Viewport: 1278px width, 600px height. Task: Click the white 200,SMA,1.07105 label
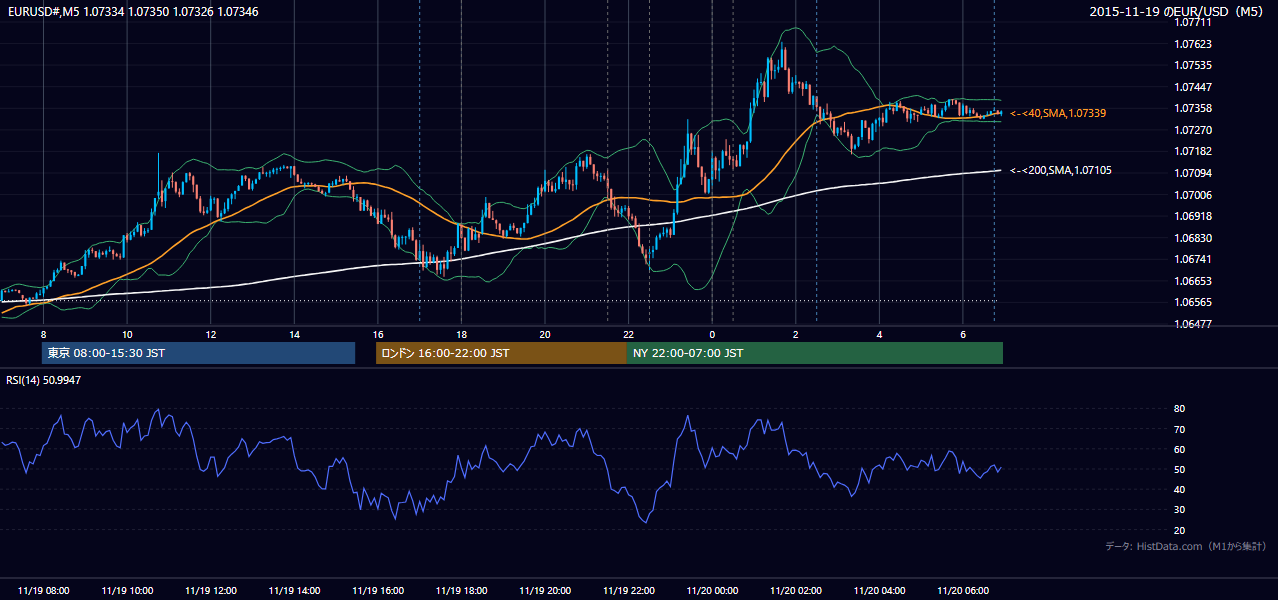(1061, 171)
